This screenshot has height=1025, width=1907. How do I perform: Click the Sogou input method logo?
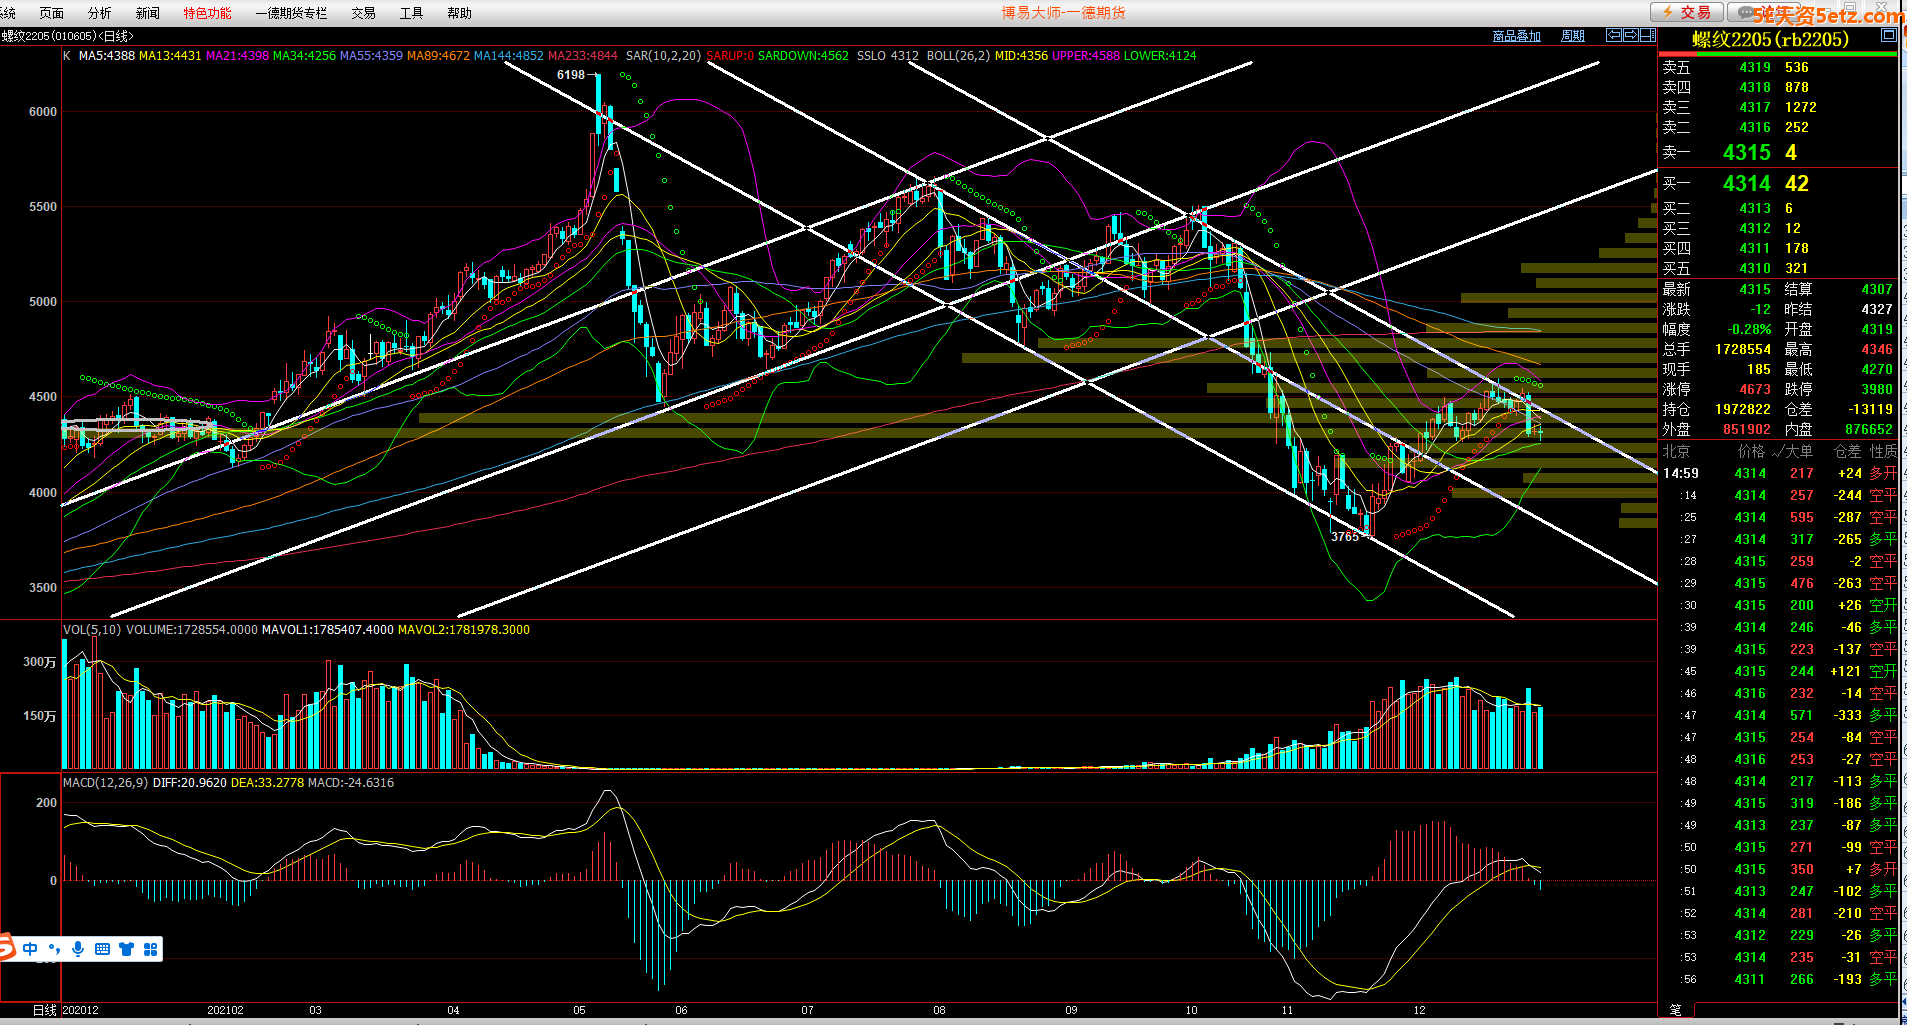(6, 948)
